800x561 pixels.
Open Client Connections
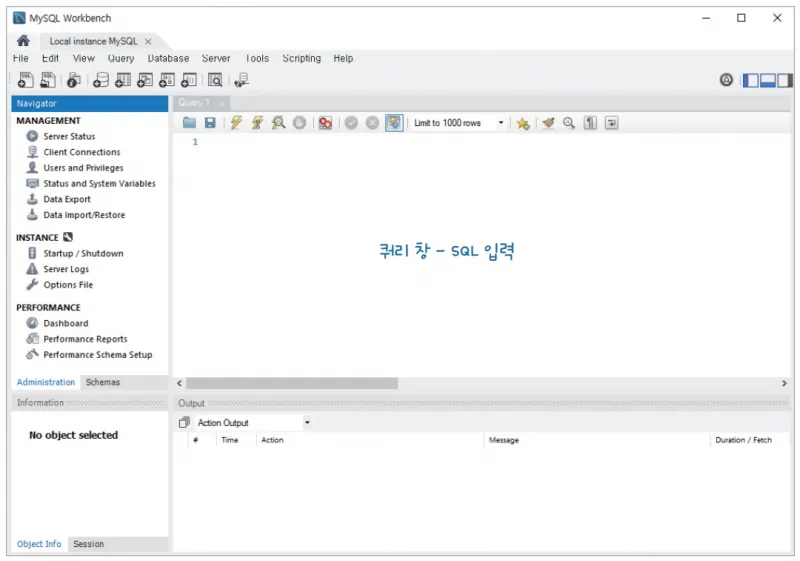pos(82,152)
